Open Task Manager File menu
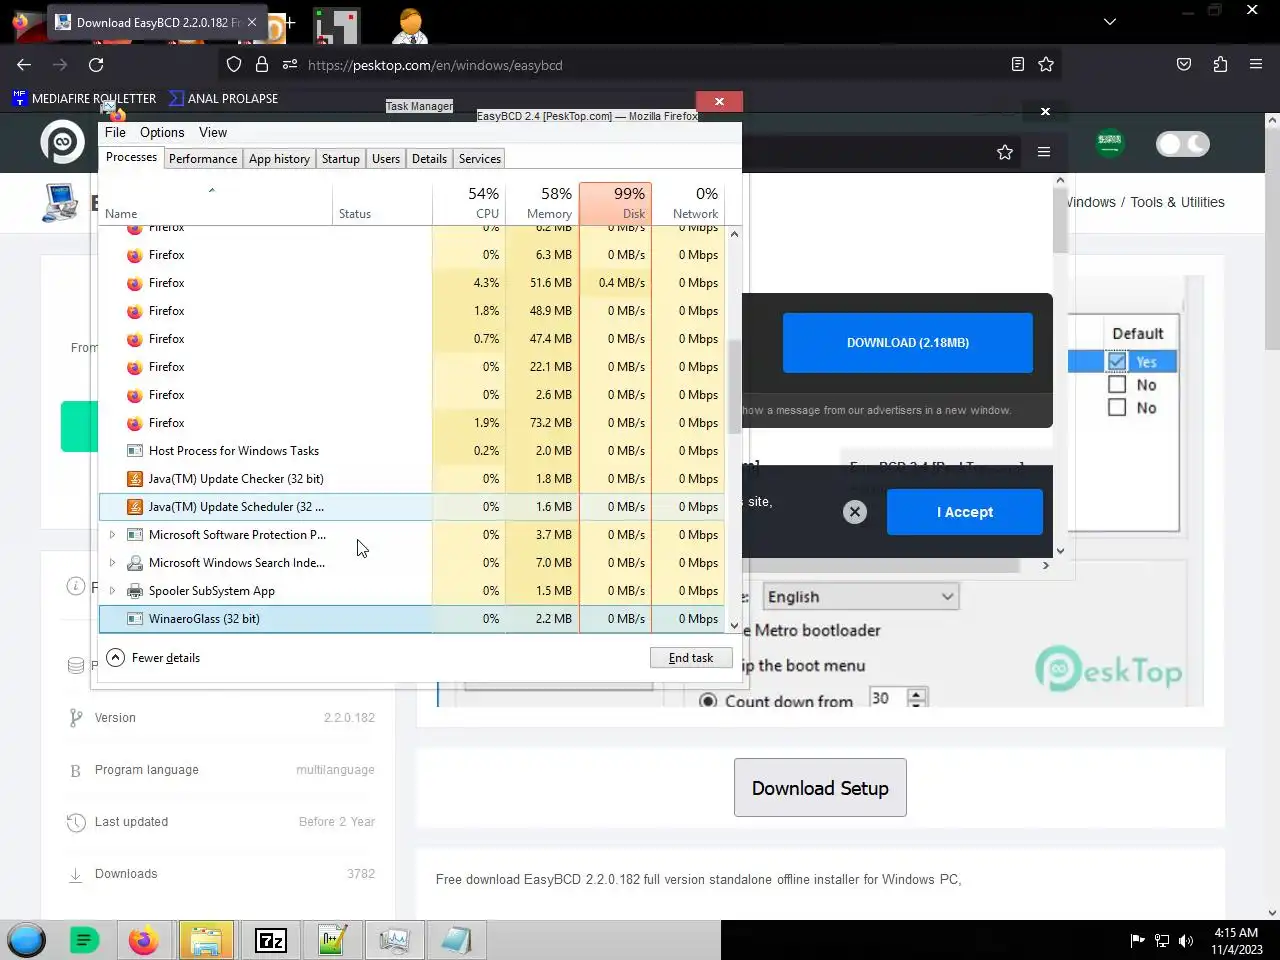This screenshot has width=1280, height=960. (115, 132)
